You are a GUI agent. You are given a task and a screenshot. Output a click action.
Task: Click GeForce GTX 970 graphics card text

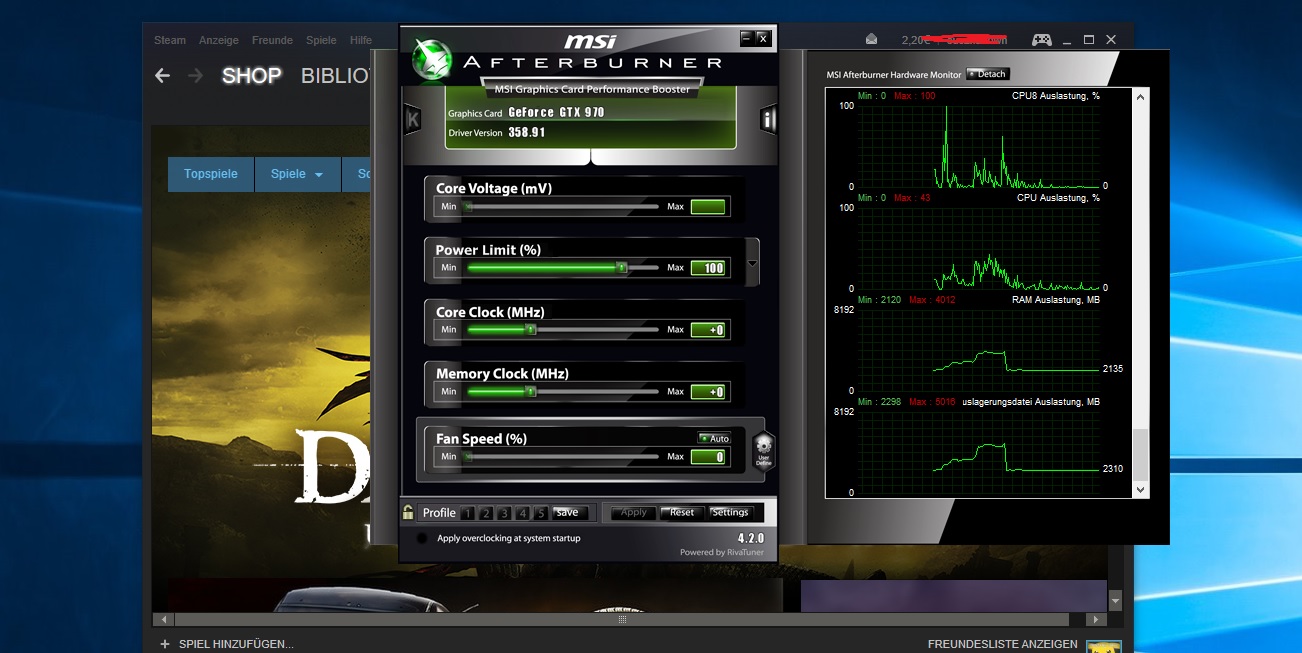(556, 112)
